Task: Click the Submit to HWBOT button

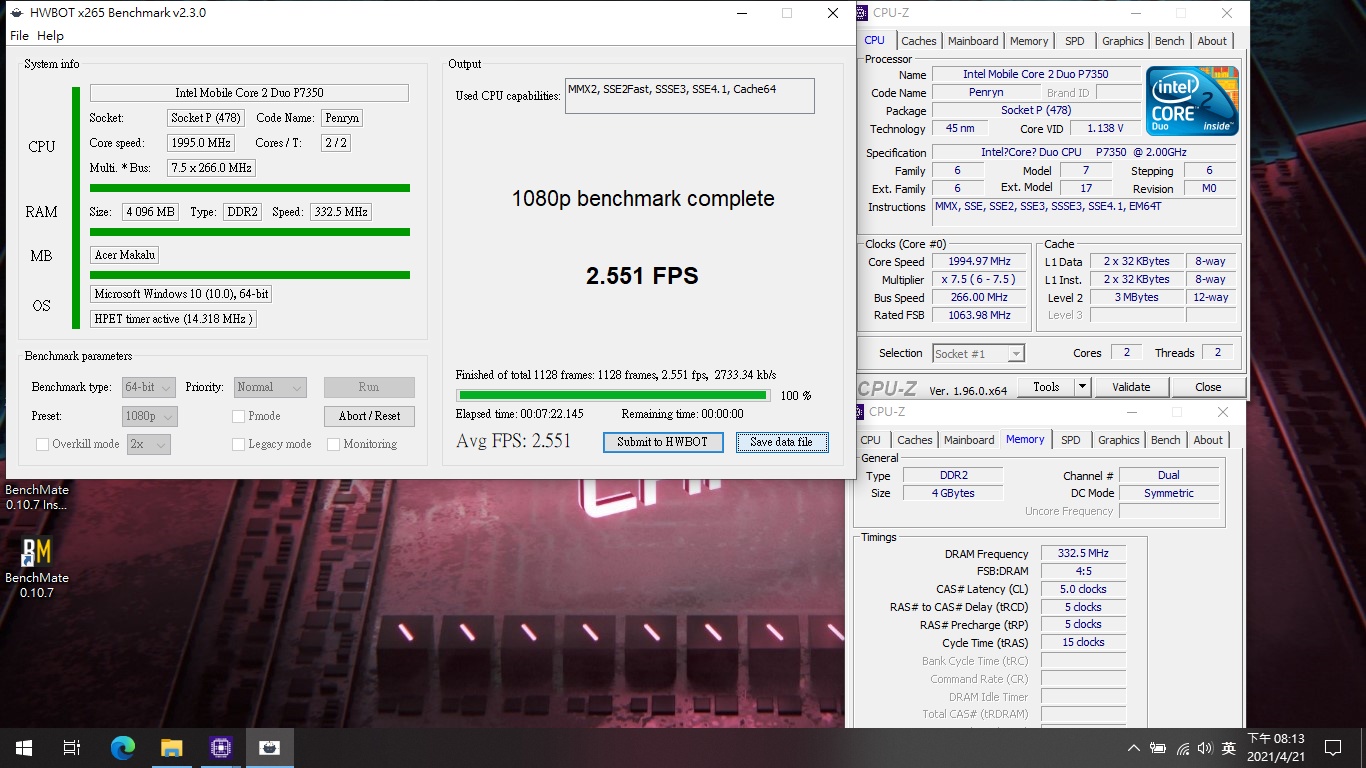Action: pos(663,442)
